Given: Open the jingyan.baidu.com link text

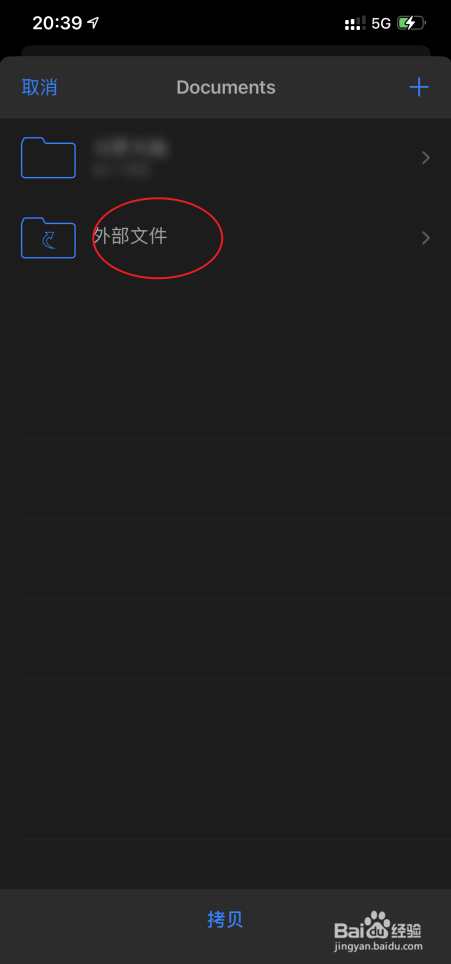Looking at the screenshot, I should click(378, 947).
